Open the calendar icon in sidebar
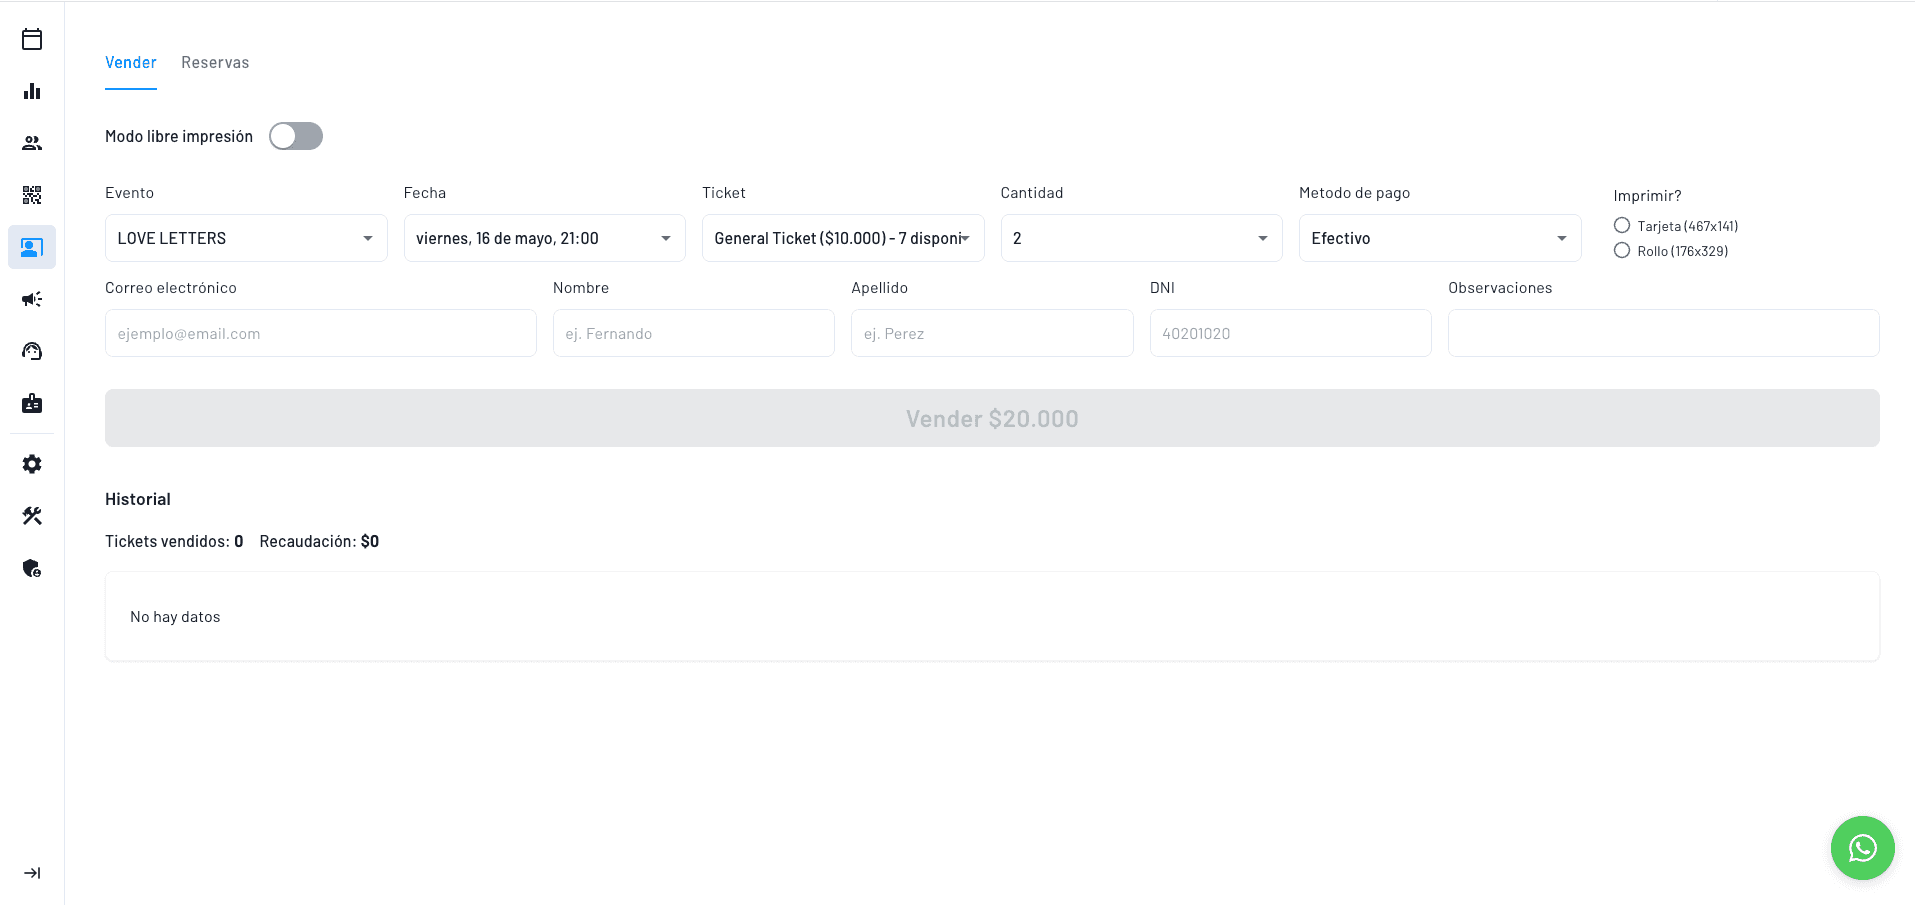The width and height of the screenshot is (1915, 905). tap(32, 39)
